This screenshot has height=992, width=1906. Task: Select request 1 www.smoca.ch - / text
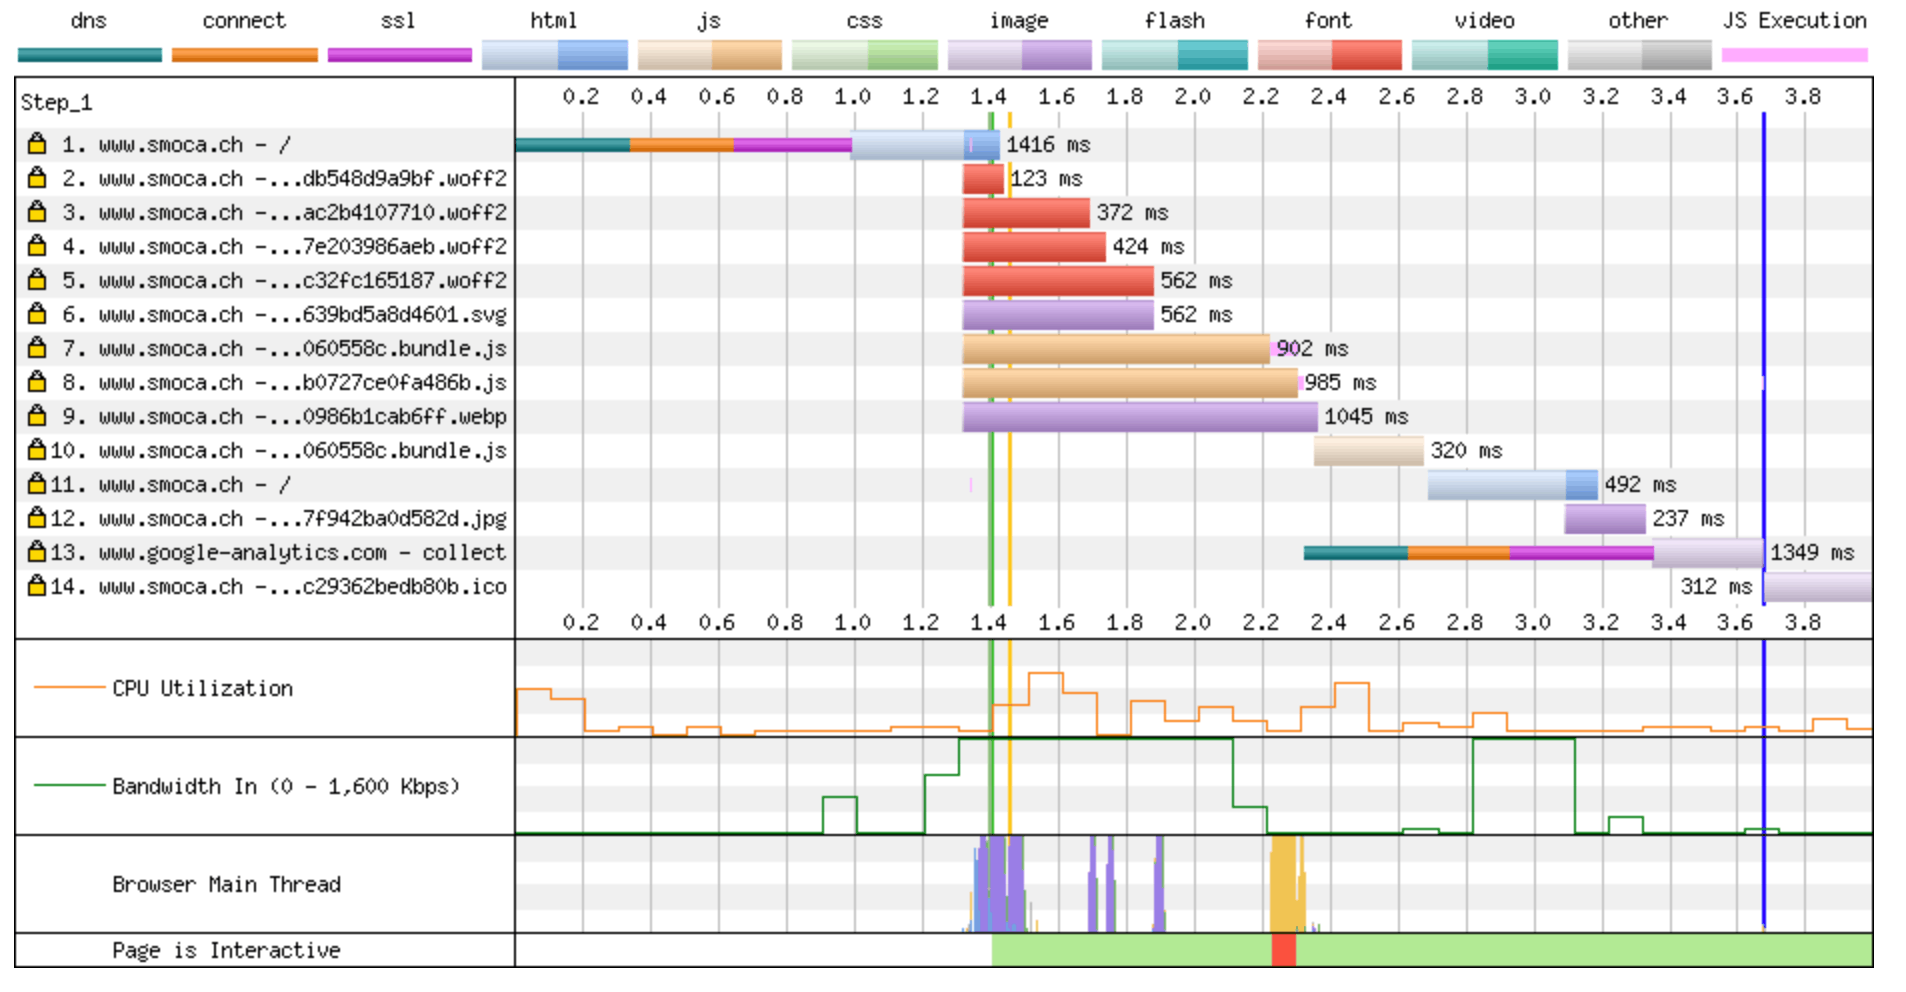tap(176, 145)
